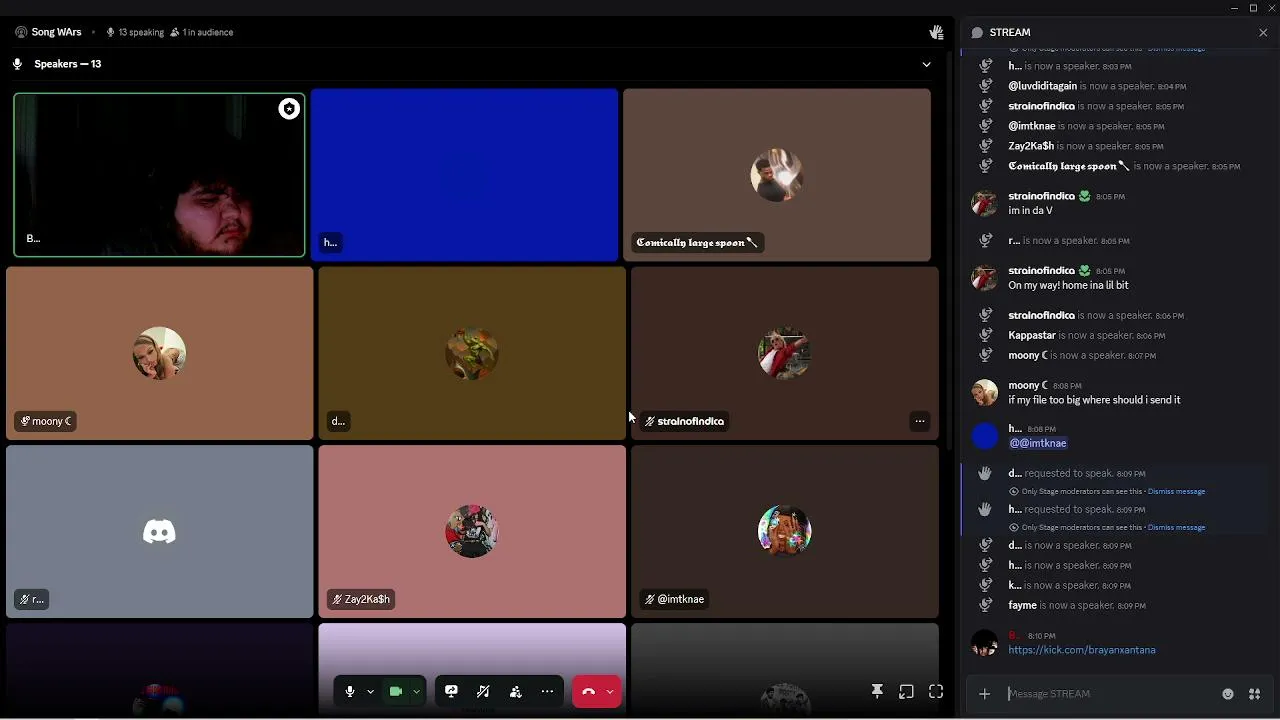The width and height of the screenshot is (1280, 720).
Task: Select the Comically large spoon speaker tile
Action: click(777, 175)
